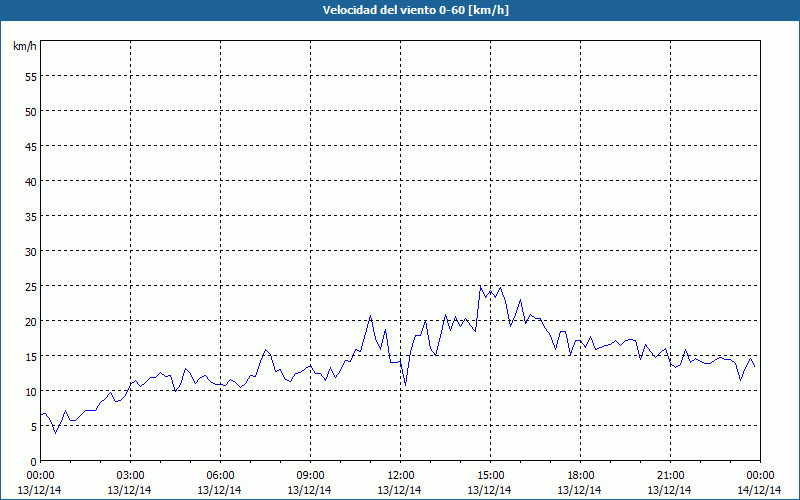Click the x-axis time label '12:00'
This screenshot has height=500, width=800.
click(x=401, y=476)
